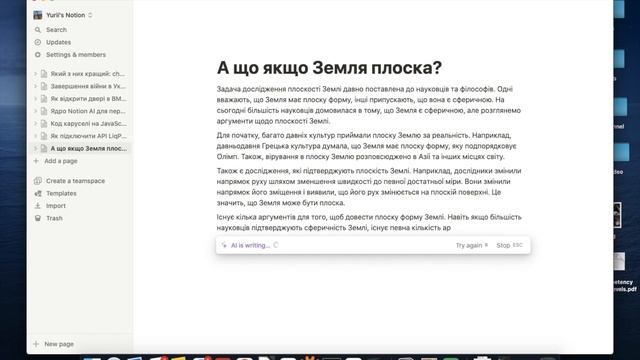Click paragraph starting 'Існує кілька аргументів'
This screenshot has height=360, width=640.
click(369, 222)
